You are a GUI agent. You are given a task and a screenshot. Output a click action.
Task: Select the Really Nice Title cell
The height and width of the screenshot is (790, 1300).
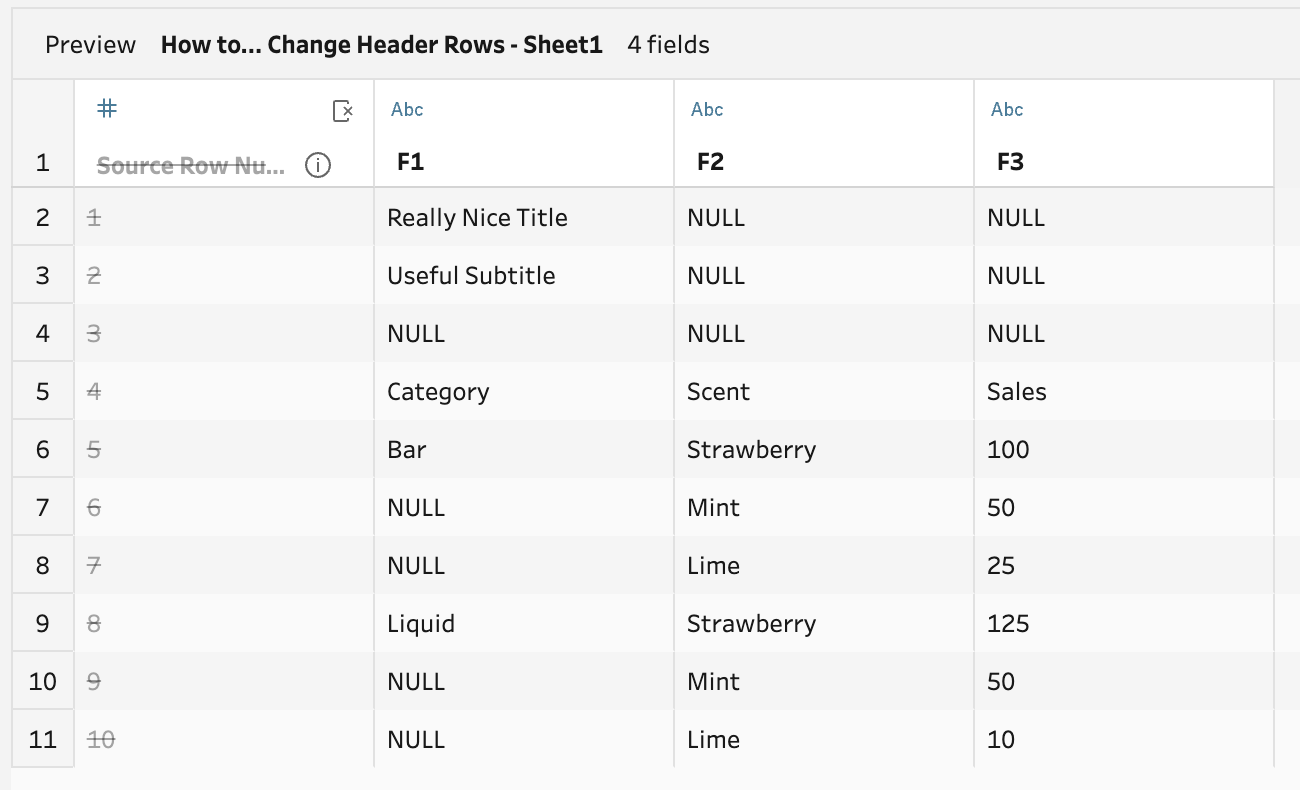524,217
